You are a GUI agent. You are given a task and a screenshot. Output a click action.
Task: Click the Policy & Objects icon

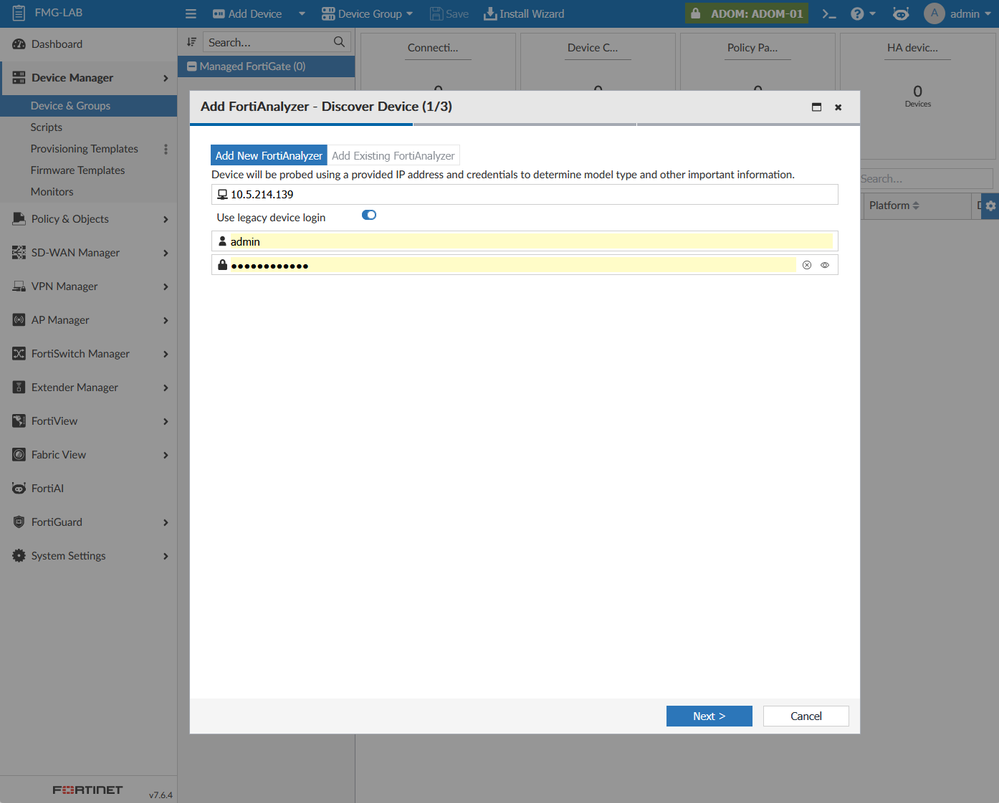click(19, 219)
